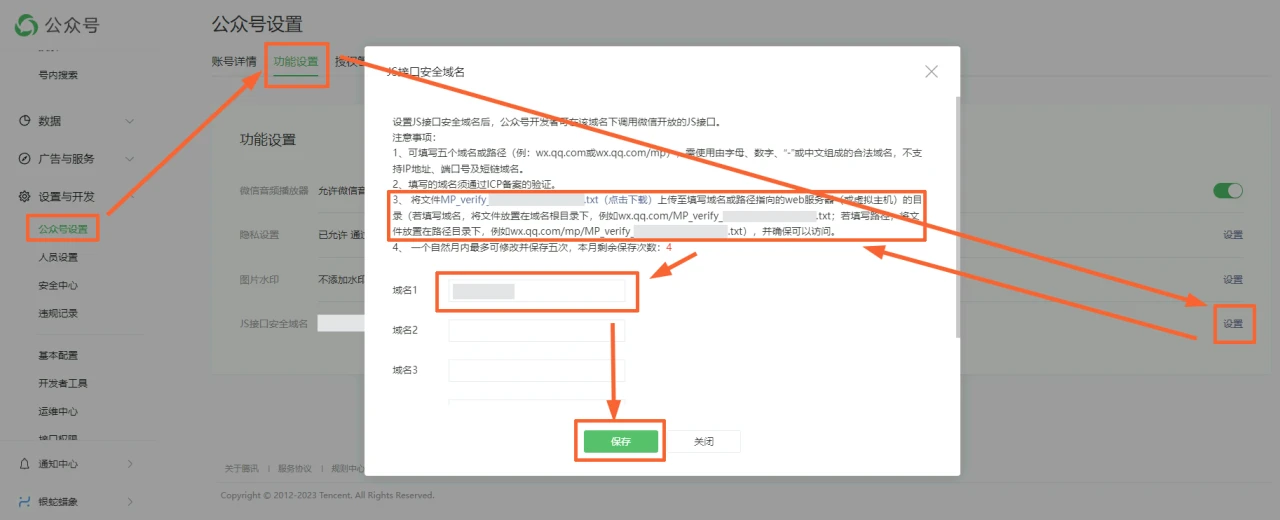This screenshot has width=1280, height=520.
Task: Click the 数据 sidebar label
Action: [50, 121]
